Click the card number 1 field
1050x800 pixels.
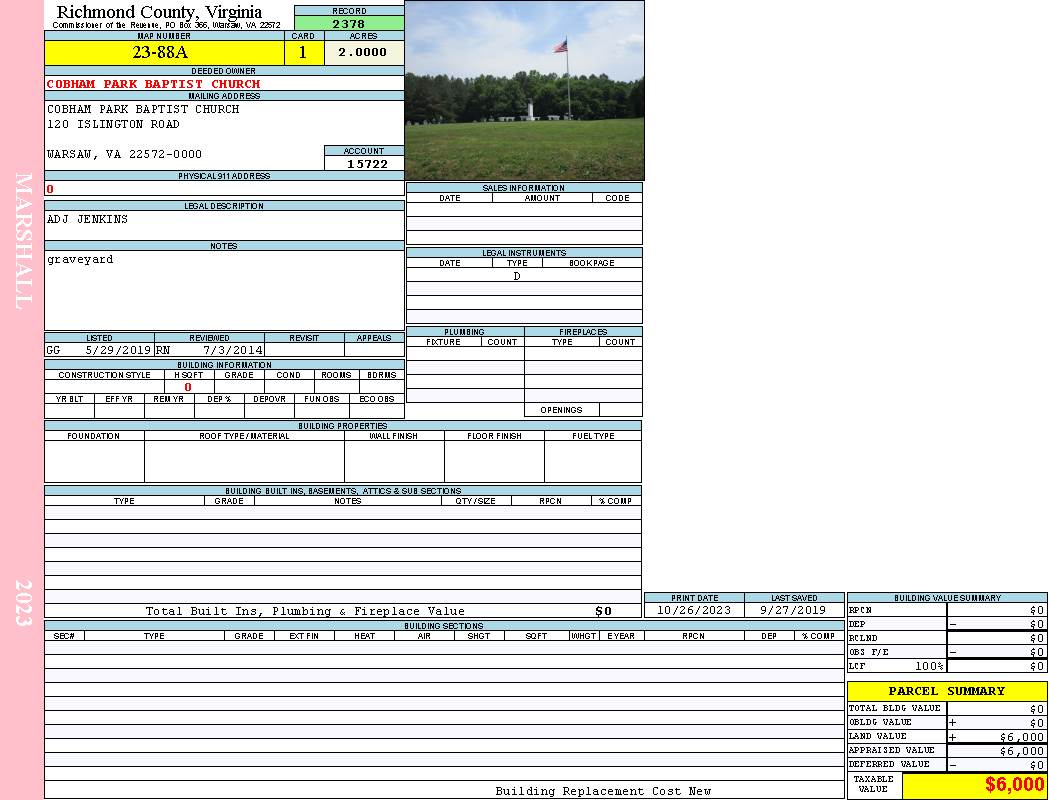pos(303,53)
